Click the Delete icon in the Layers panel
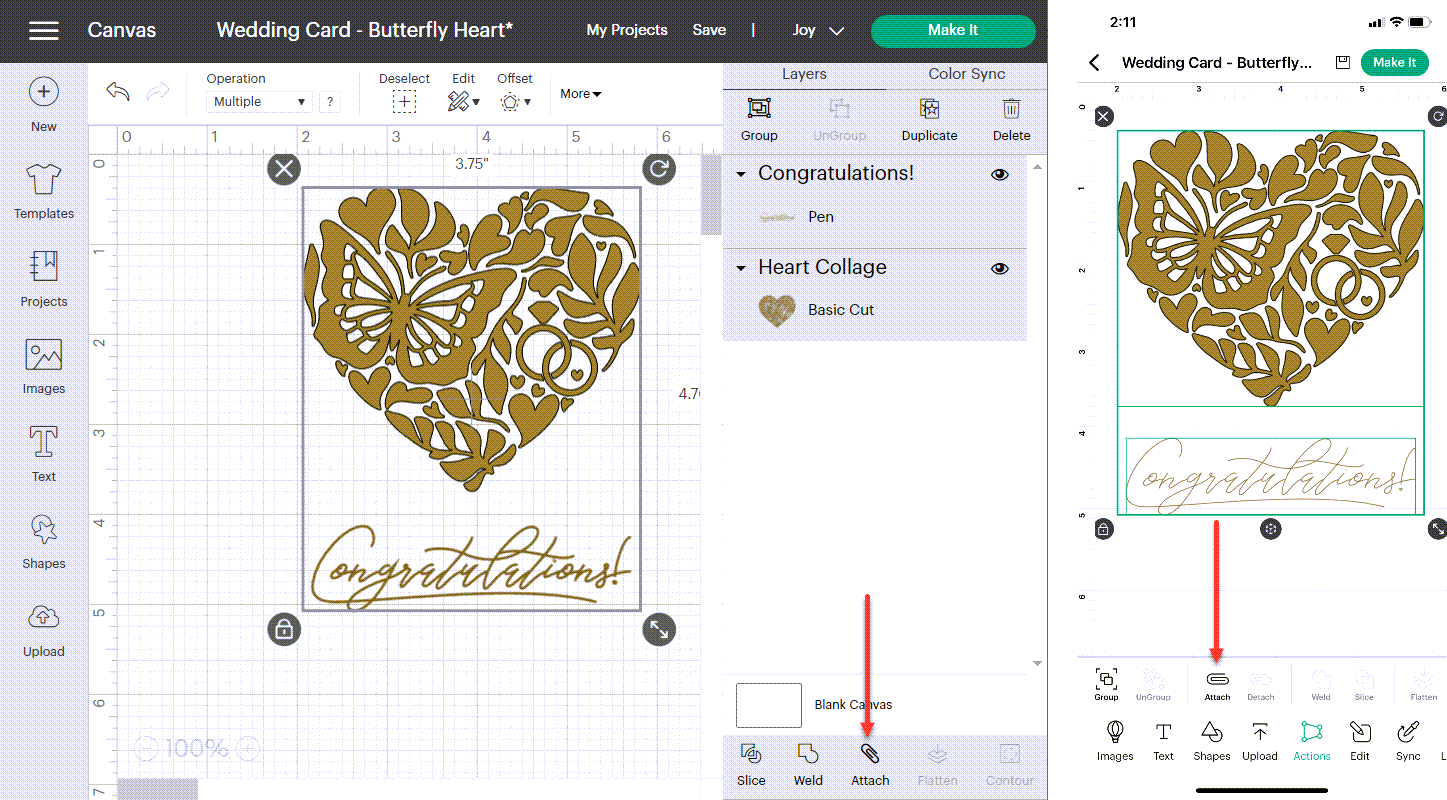Viewport: 1447px width, 800px height. pos(1011,118)
